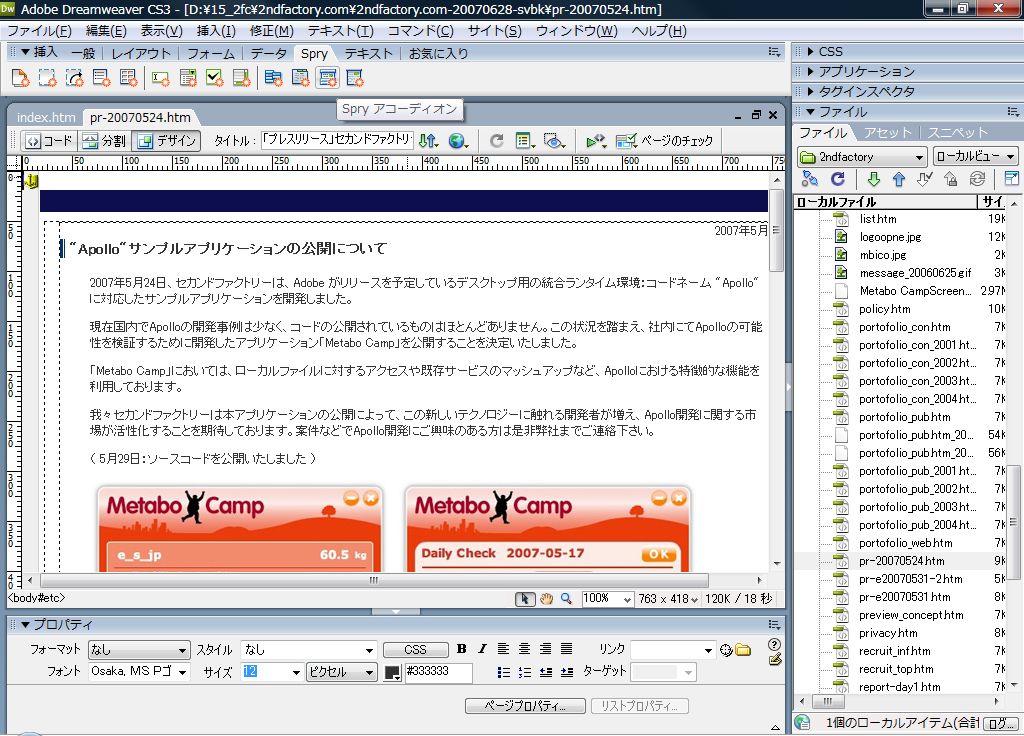Open the スタイル dropdown

[x=309, y=650]
